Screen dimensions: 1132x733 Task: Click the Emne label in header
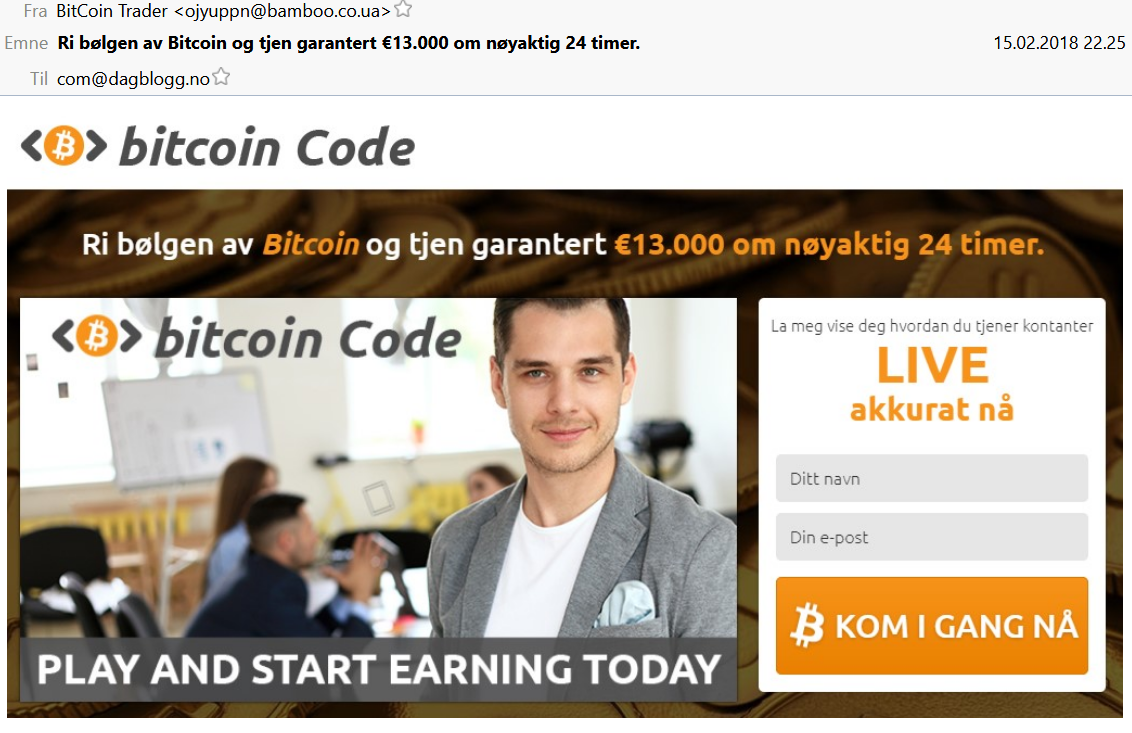click(26, 43)
